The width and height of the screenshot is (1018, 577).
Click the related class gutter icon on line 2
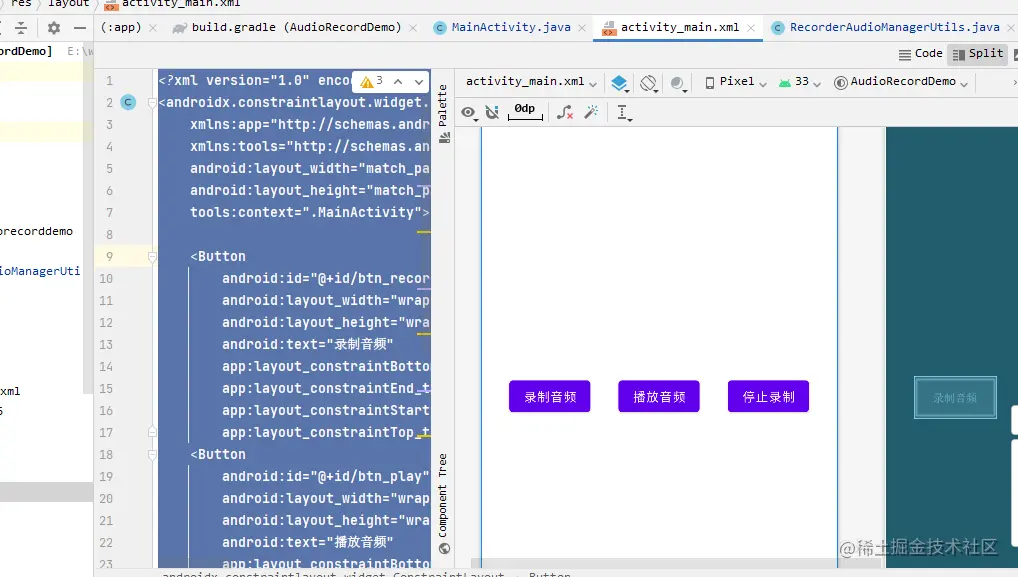129,103
